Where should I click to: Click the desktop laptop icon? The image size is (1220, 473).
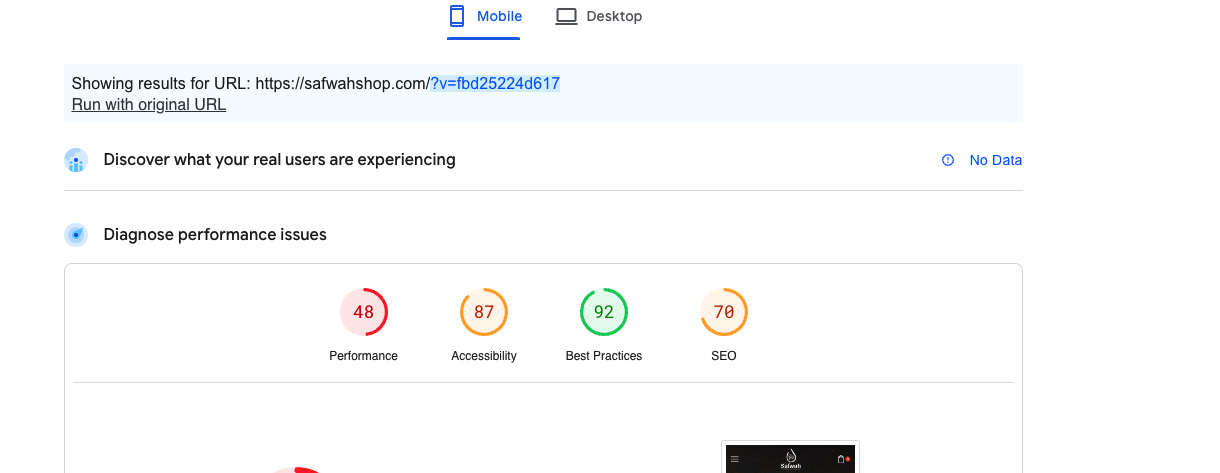coord(566,16)
